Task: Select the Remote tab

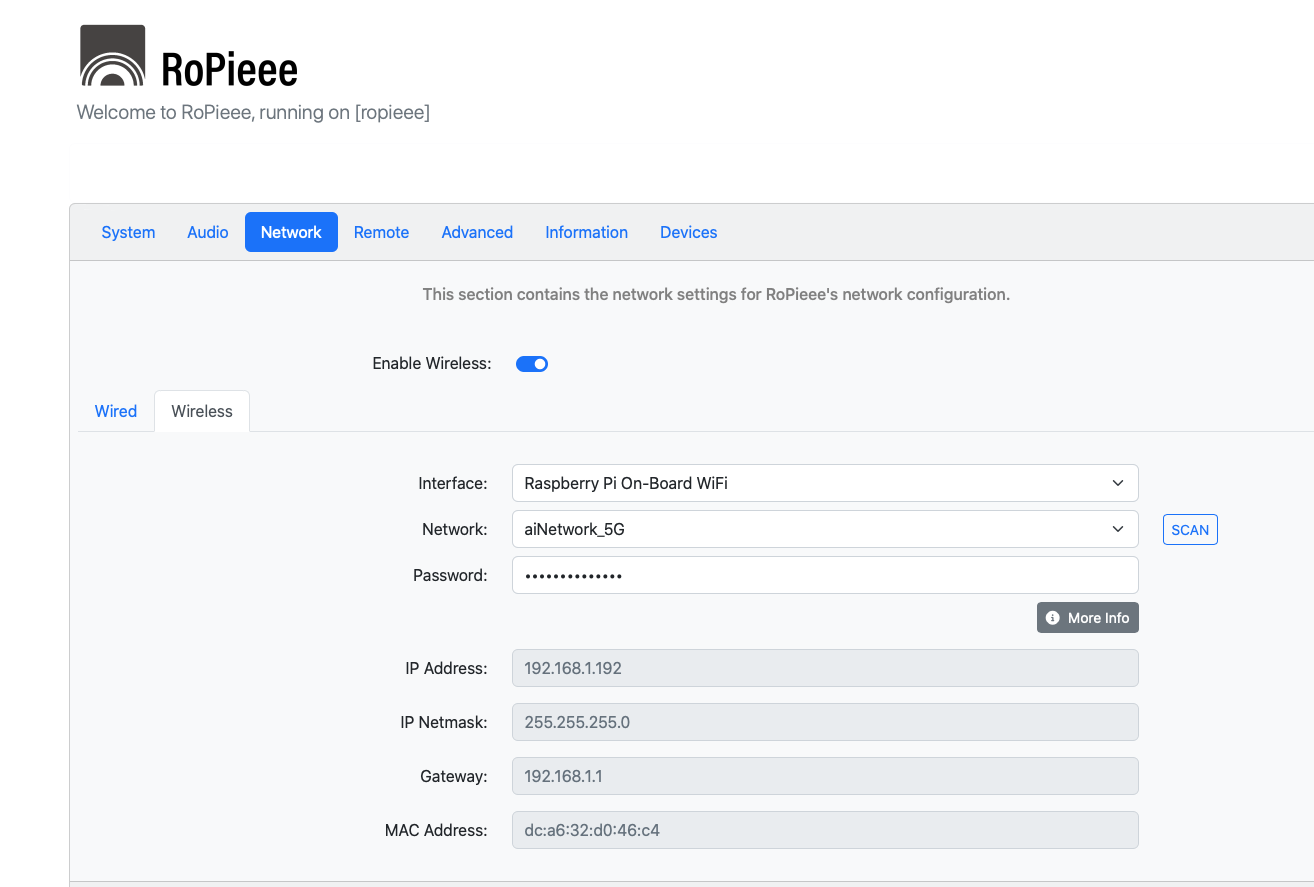Action: (x=381, y=232)
